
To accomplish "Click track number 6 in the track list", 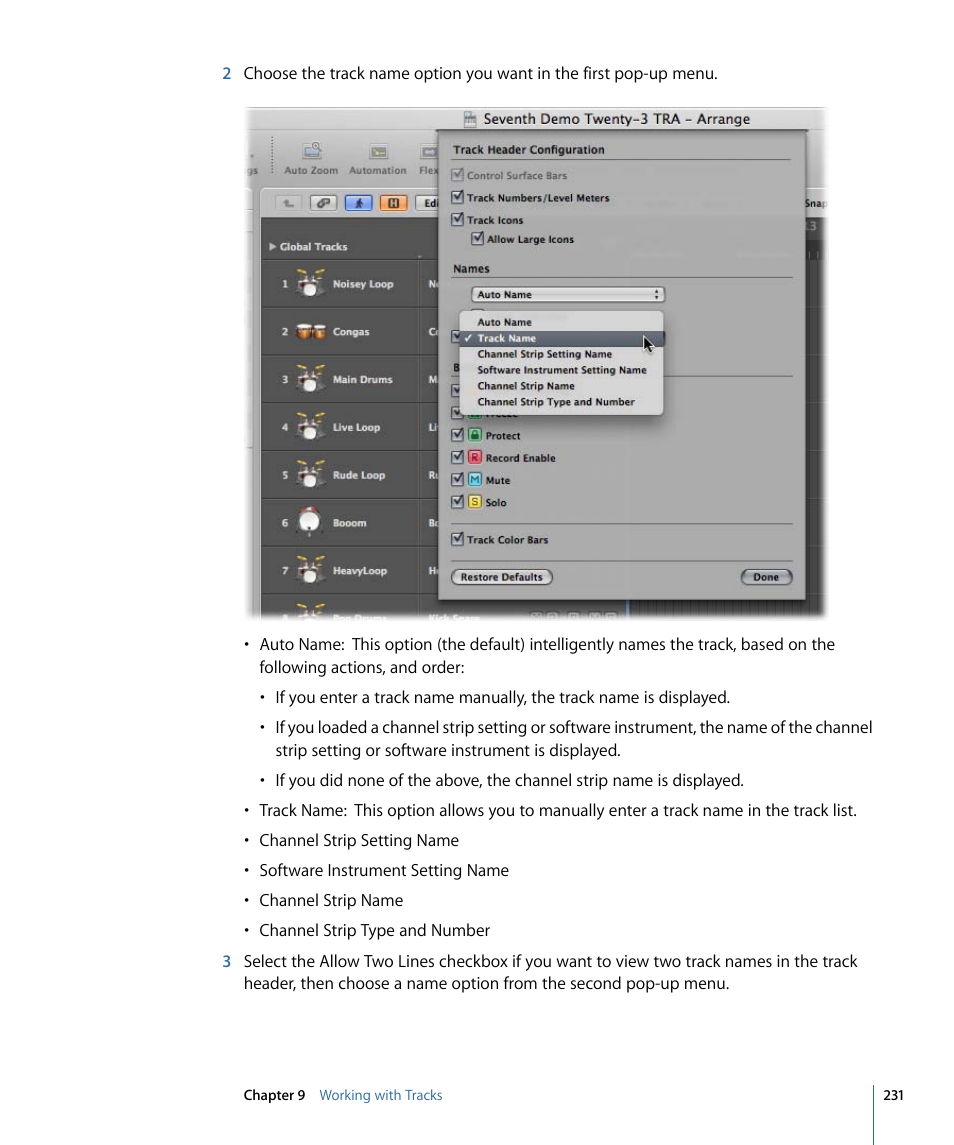I will pos(285,523).
